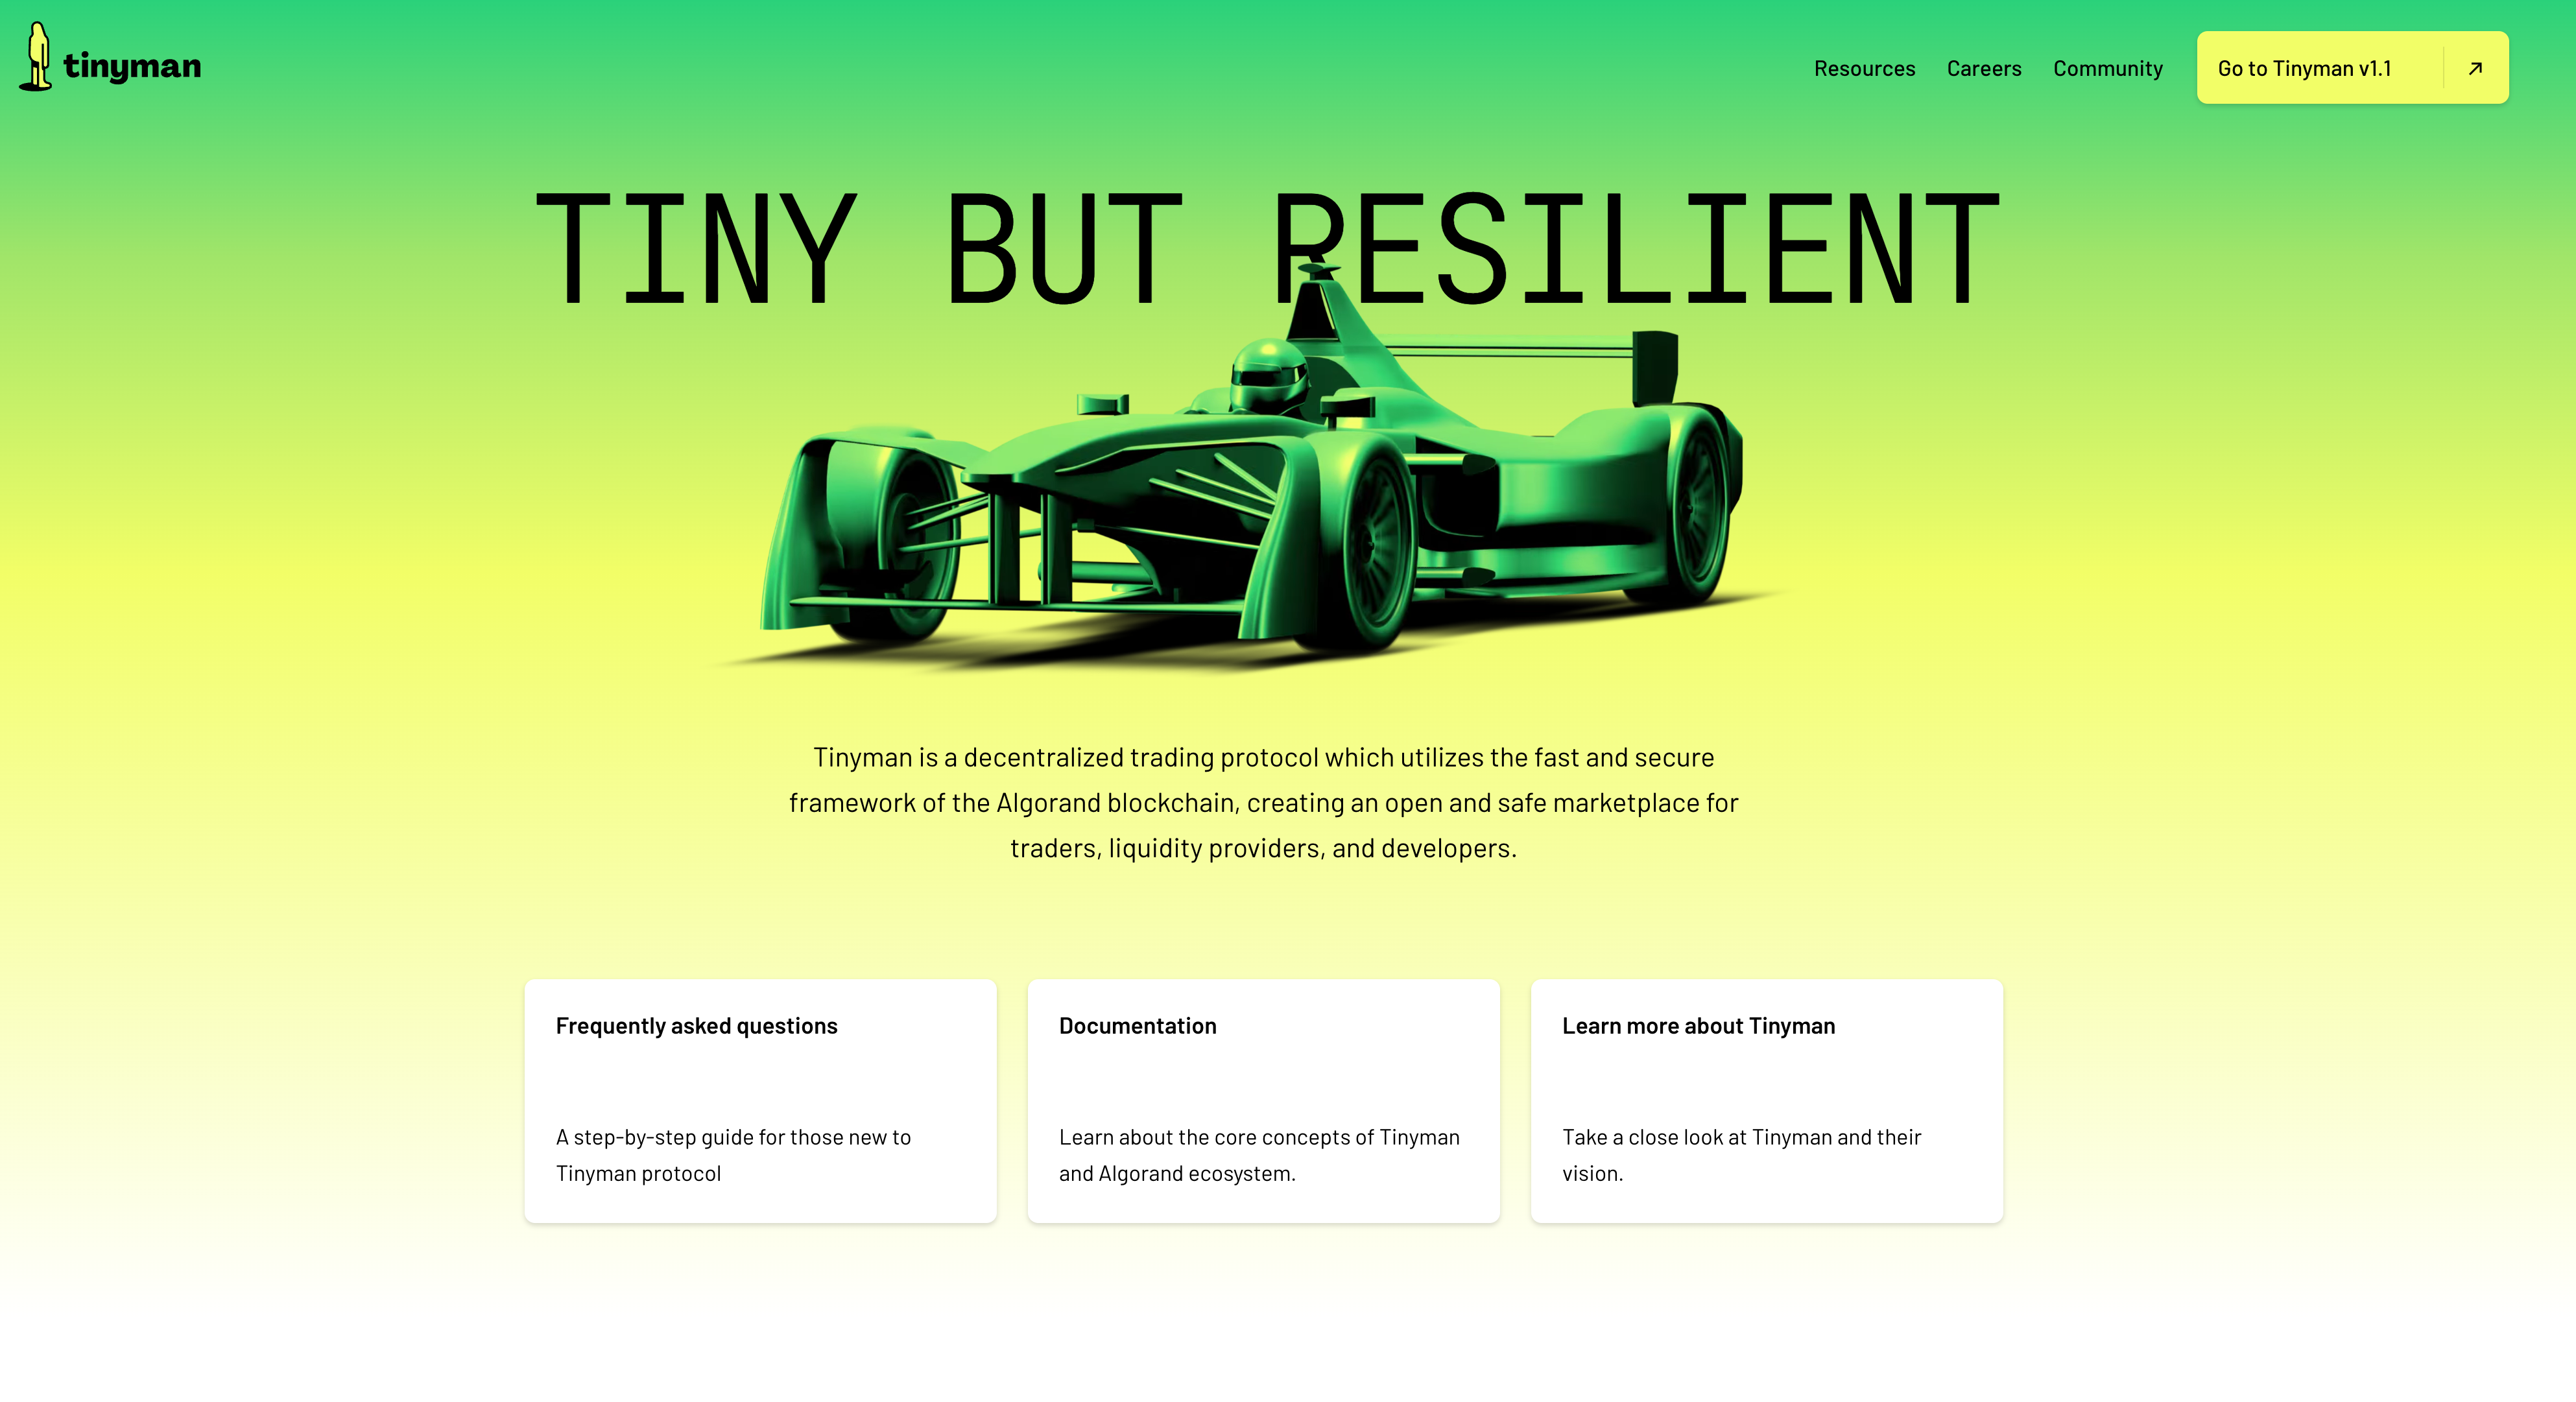Screen dimensions: 2576x1402
Task: Open the Community menu
Action: [x=2108, y=68]
